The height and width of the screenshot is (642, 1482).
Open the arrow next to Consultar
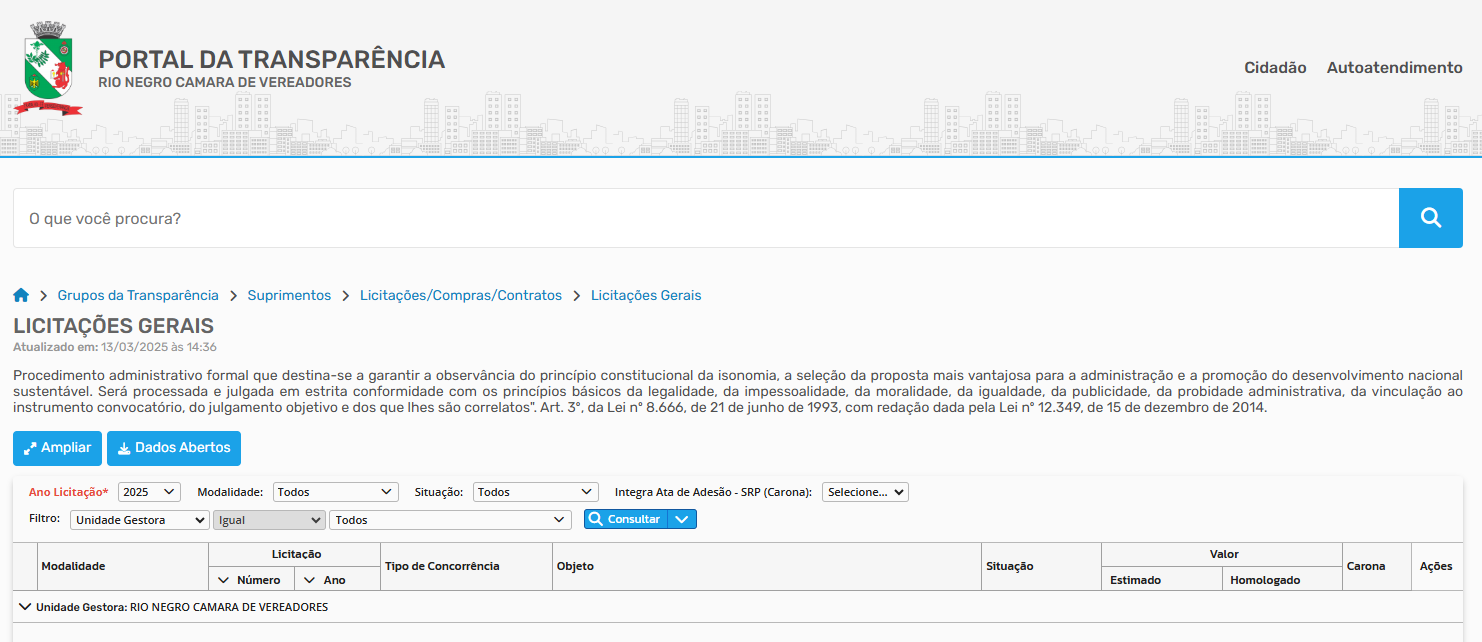point(681,519)
